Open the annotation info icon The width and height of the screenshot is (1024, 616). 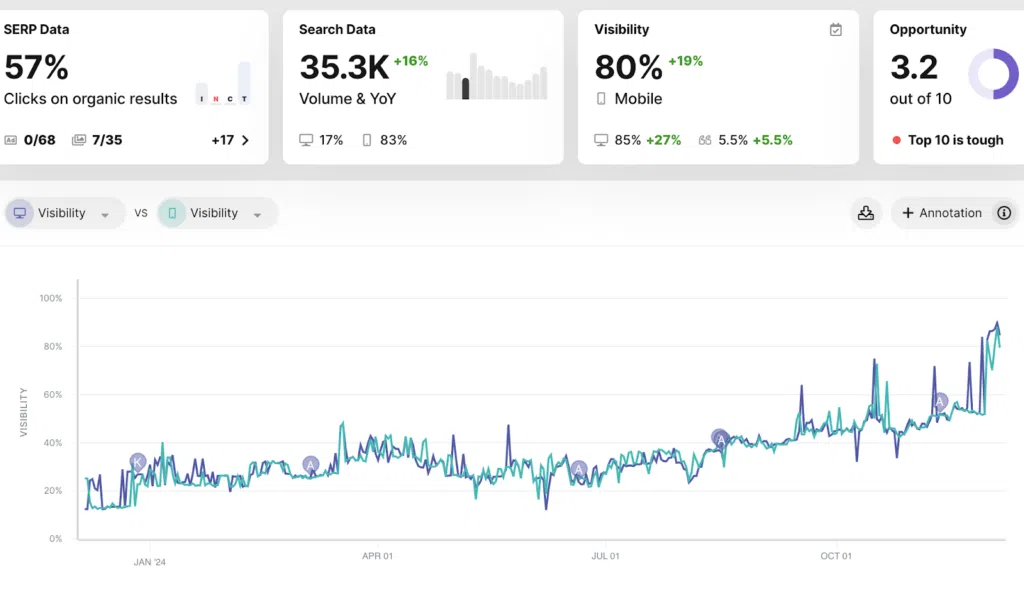click(x=1004, y=213)
